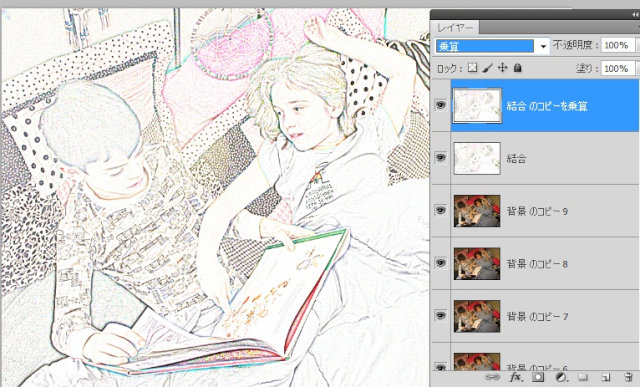640x387 pixels.
Task: Create new fill or adjustment layer icon
Action: [561, 377]
